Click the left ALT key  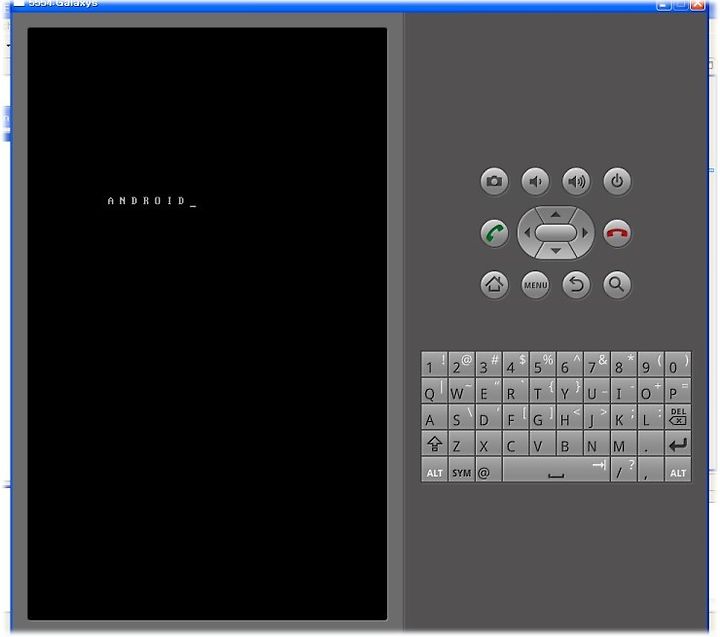point(434,469)
